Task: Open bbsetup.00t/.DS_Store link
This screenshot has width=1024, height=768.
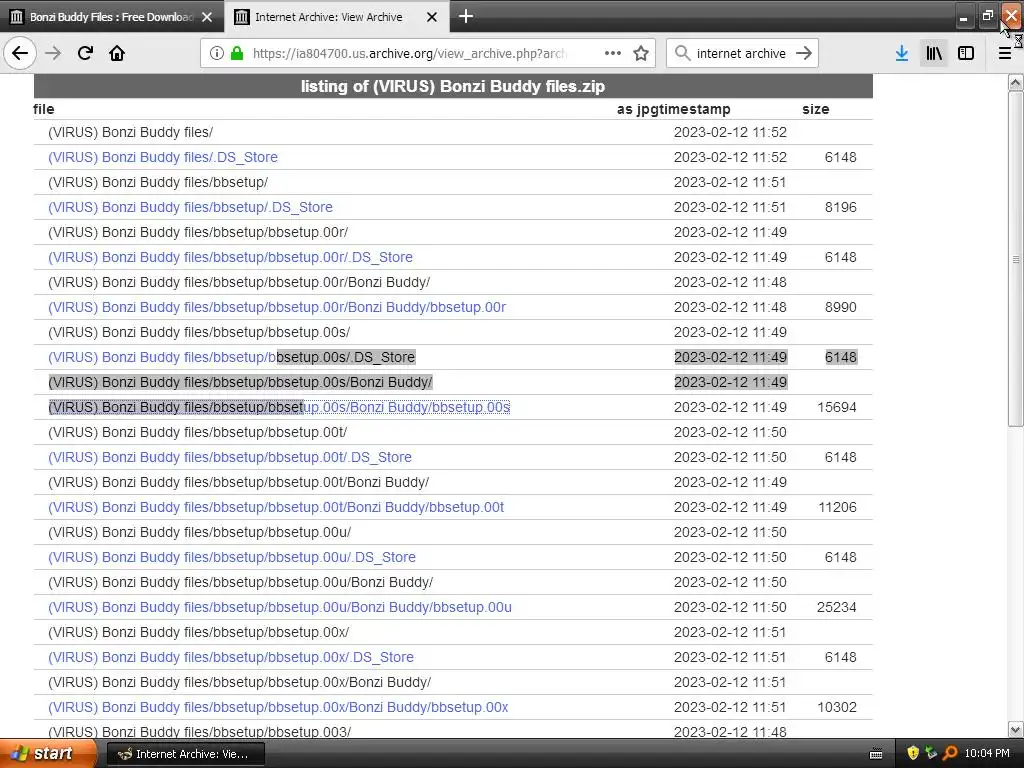Action: click(230, 457)
